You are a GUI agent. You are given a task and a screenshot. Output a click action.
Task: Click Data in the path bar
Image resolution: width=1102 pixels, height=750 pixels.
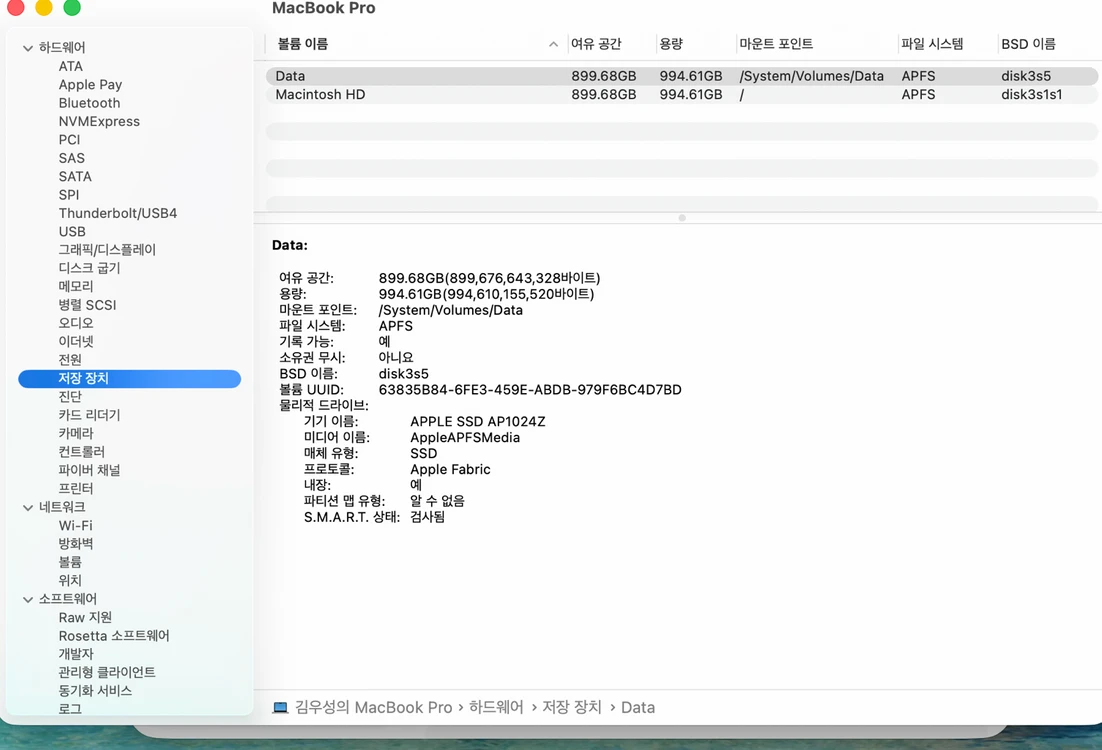coord(638,707)
